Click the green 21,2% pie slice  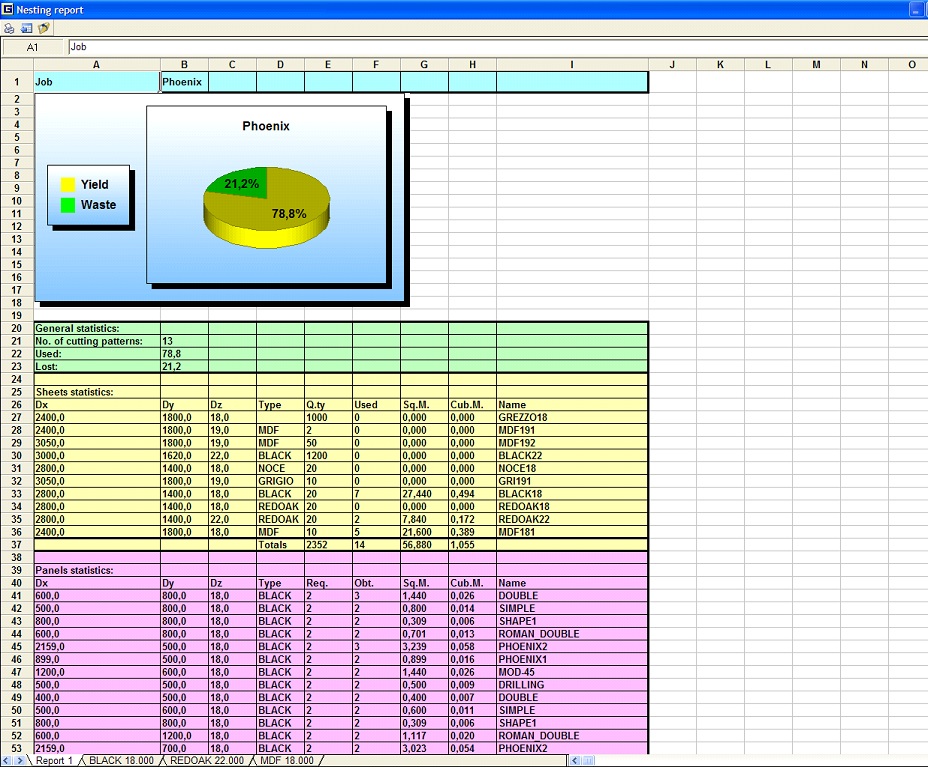point(236,184)
